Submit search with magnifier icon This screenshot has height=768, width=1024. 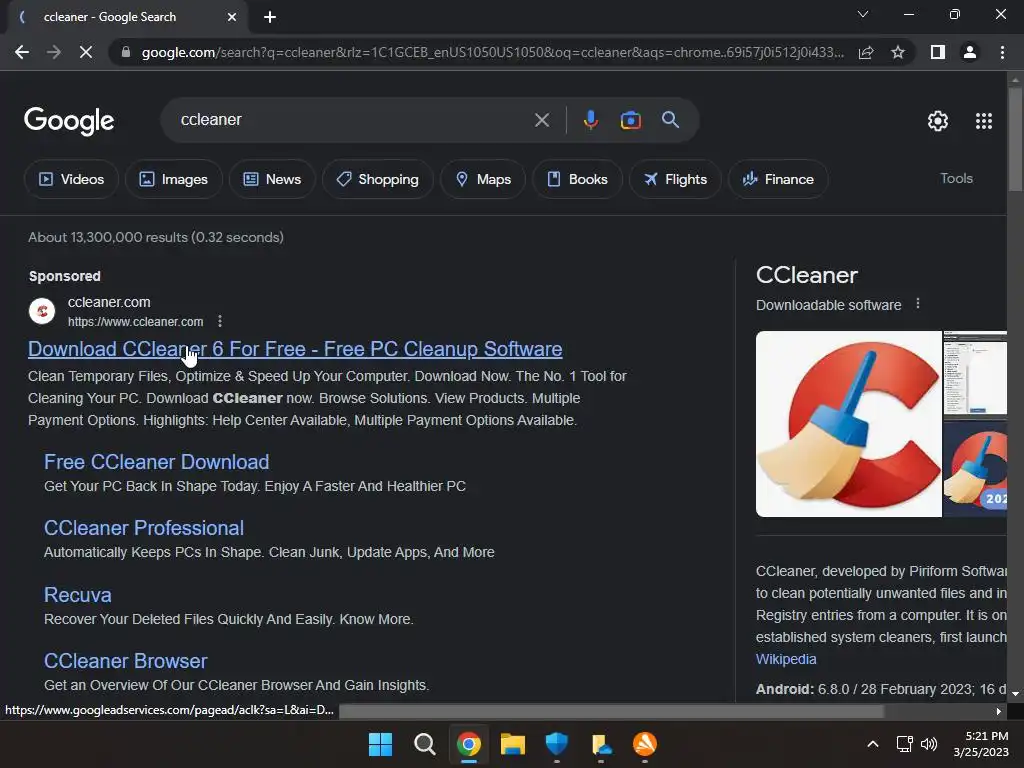tap(670, 120)
